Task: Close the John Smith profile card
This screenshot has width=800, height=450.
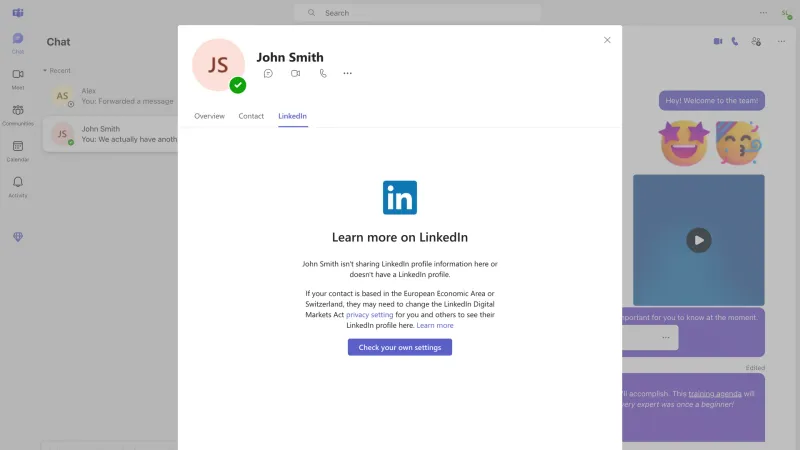Action: (607, 40)
